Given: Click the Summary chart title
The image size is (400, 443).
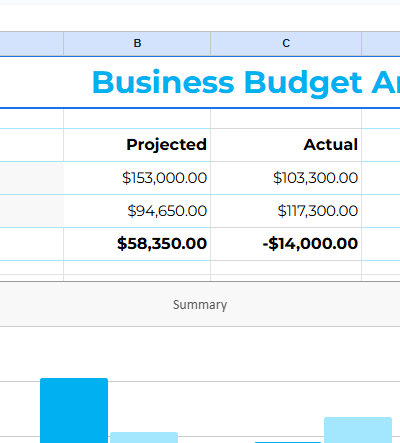Looking at the screenshot, I should point(200,305).
